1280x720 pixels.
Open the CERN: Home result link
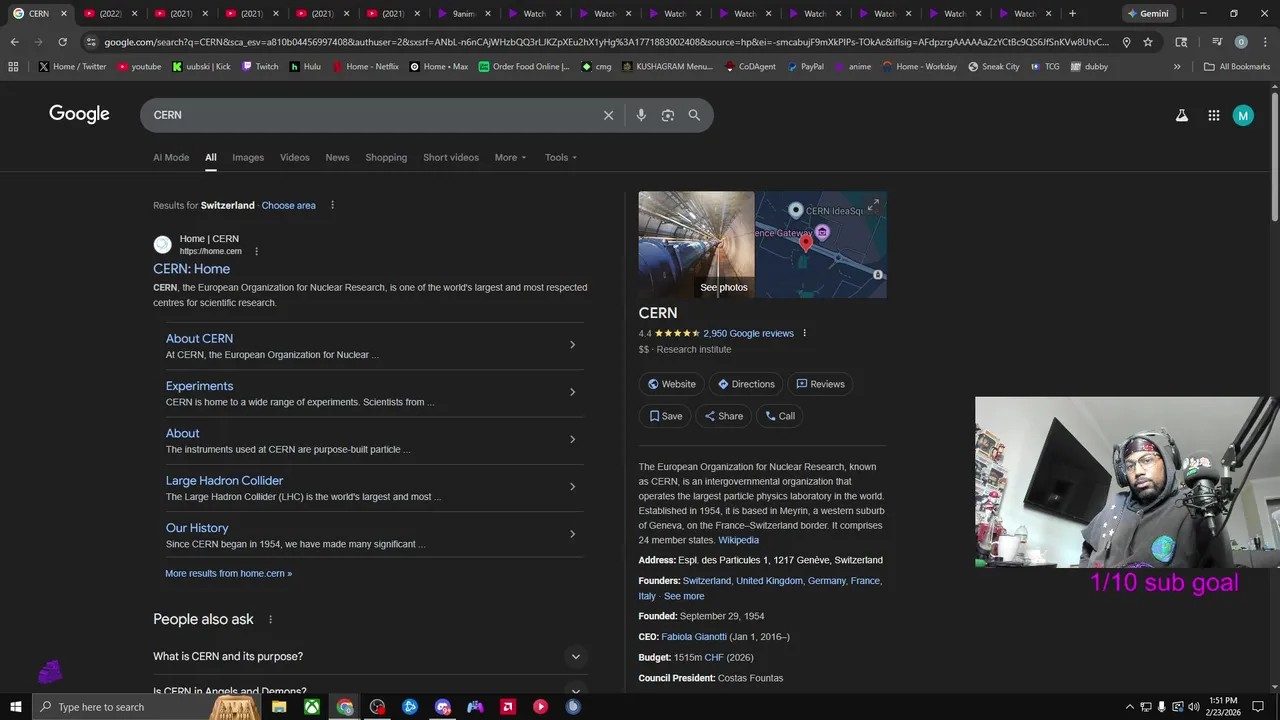tap(192, 269)
